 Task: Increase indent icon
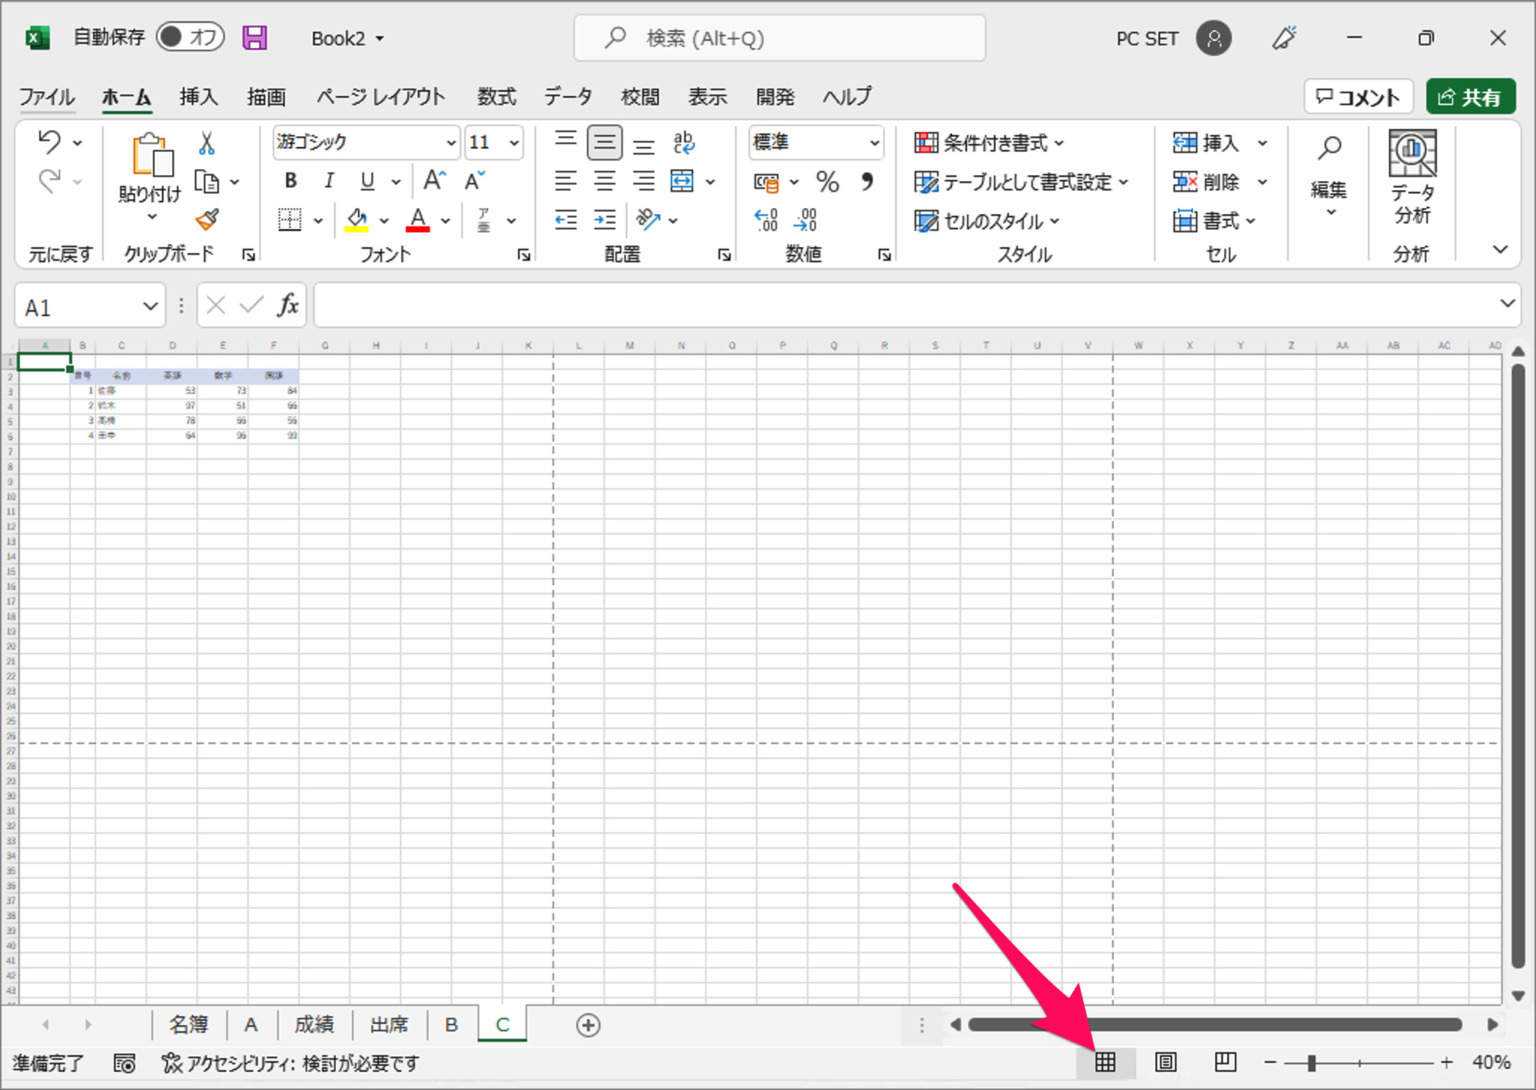605,220
